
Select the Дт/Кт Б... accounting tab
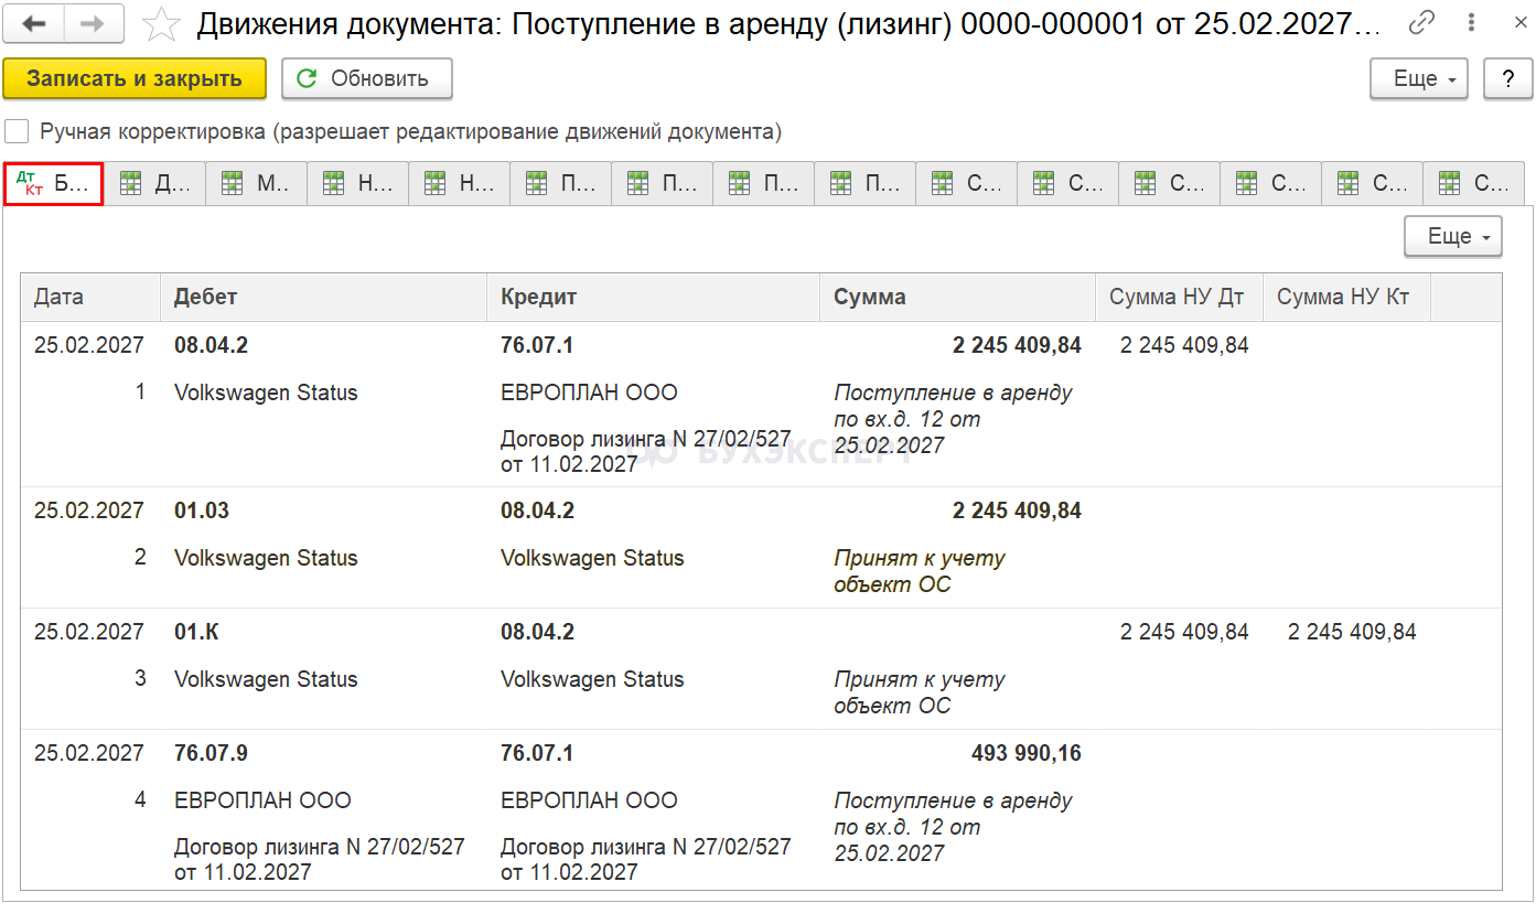coord(53,183)
